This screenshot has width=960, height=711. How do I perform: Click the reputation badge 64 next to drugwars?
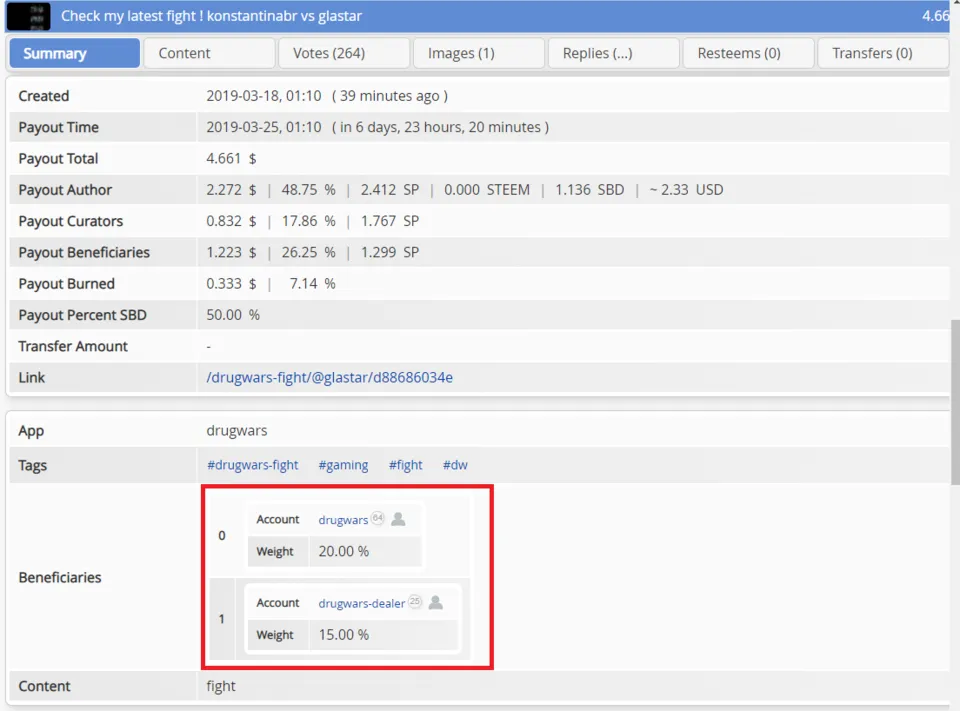pos(378,517)
